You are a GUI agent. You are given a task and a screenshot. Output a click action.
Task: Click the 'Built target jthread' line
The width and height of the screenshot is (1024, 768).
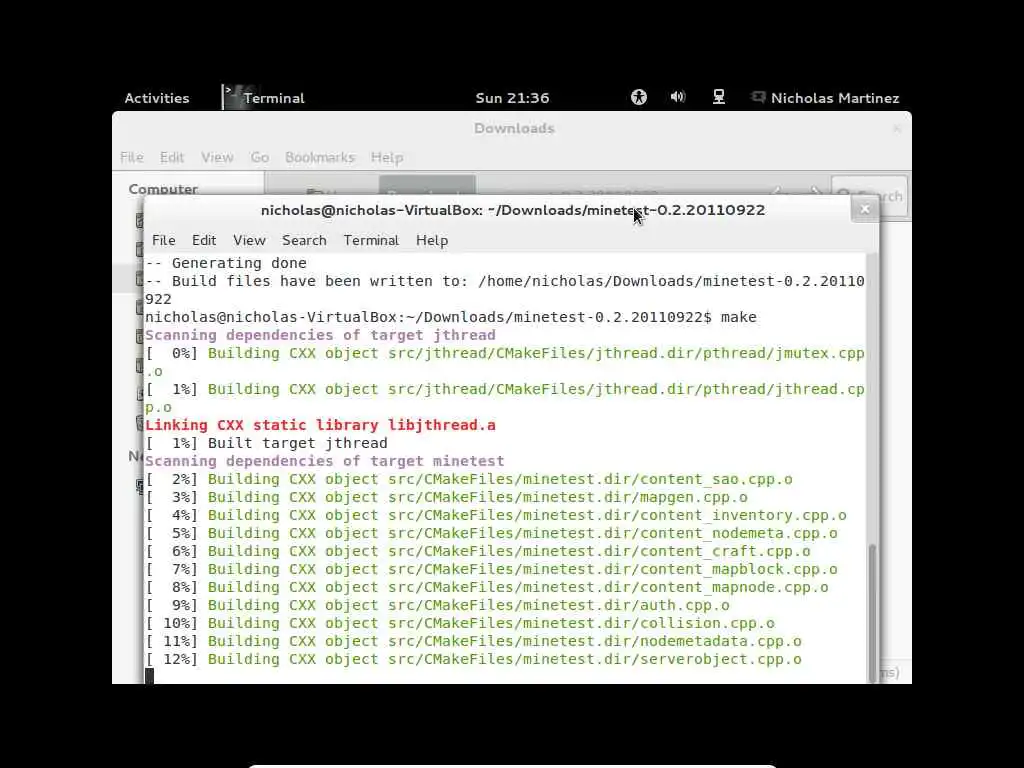point(266,443)
